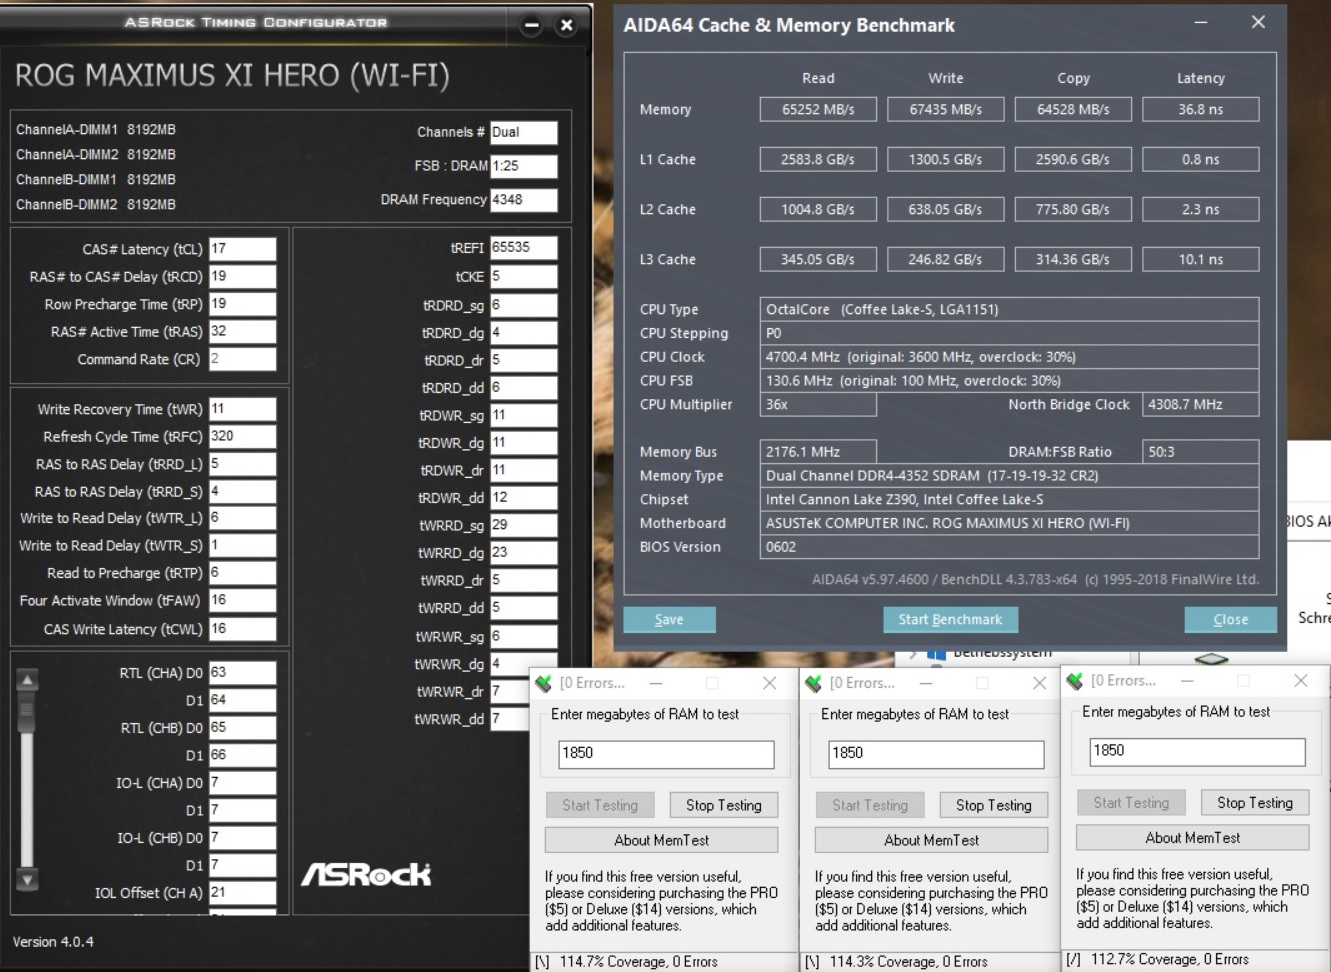This screenshot has width=1331, height=972.
Task: Click the Close button in AIDA64 benchmark
Action: click(x=1230, y=620)
